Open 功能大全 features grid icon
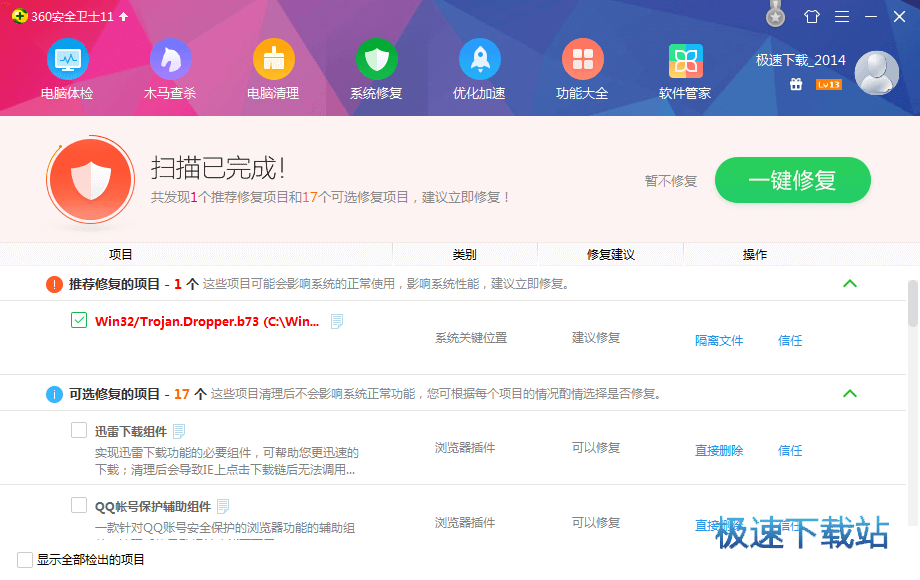This screenshot has height=580, width=920. coord(583,59)
